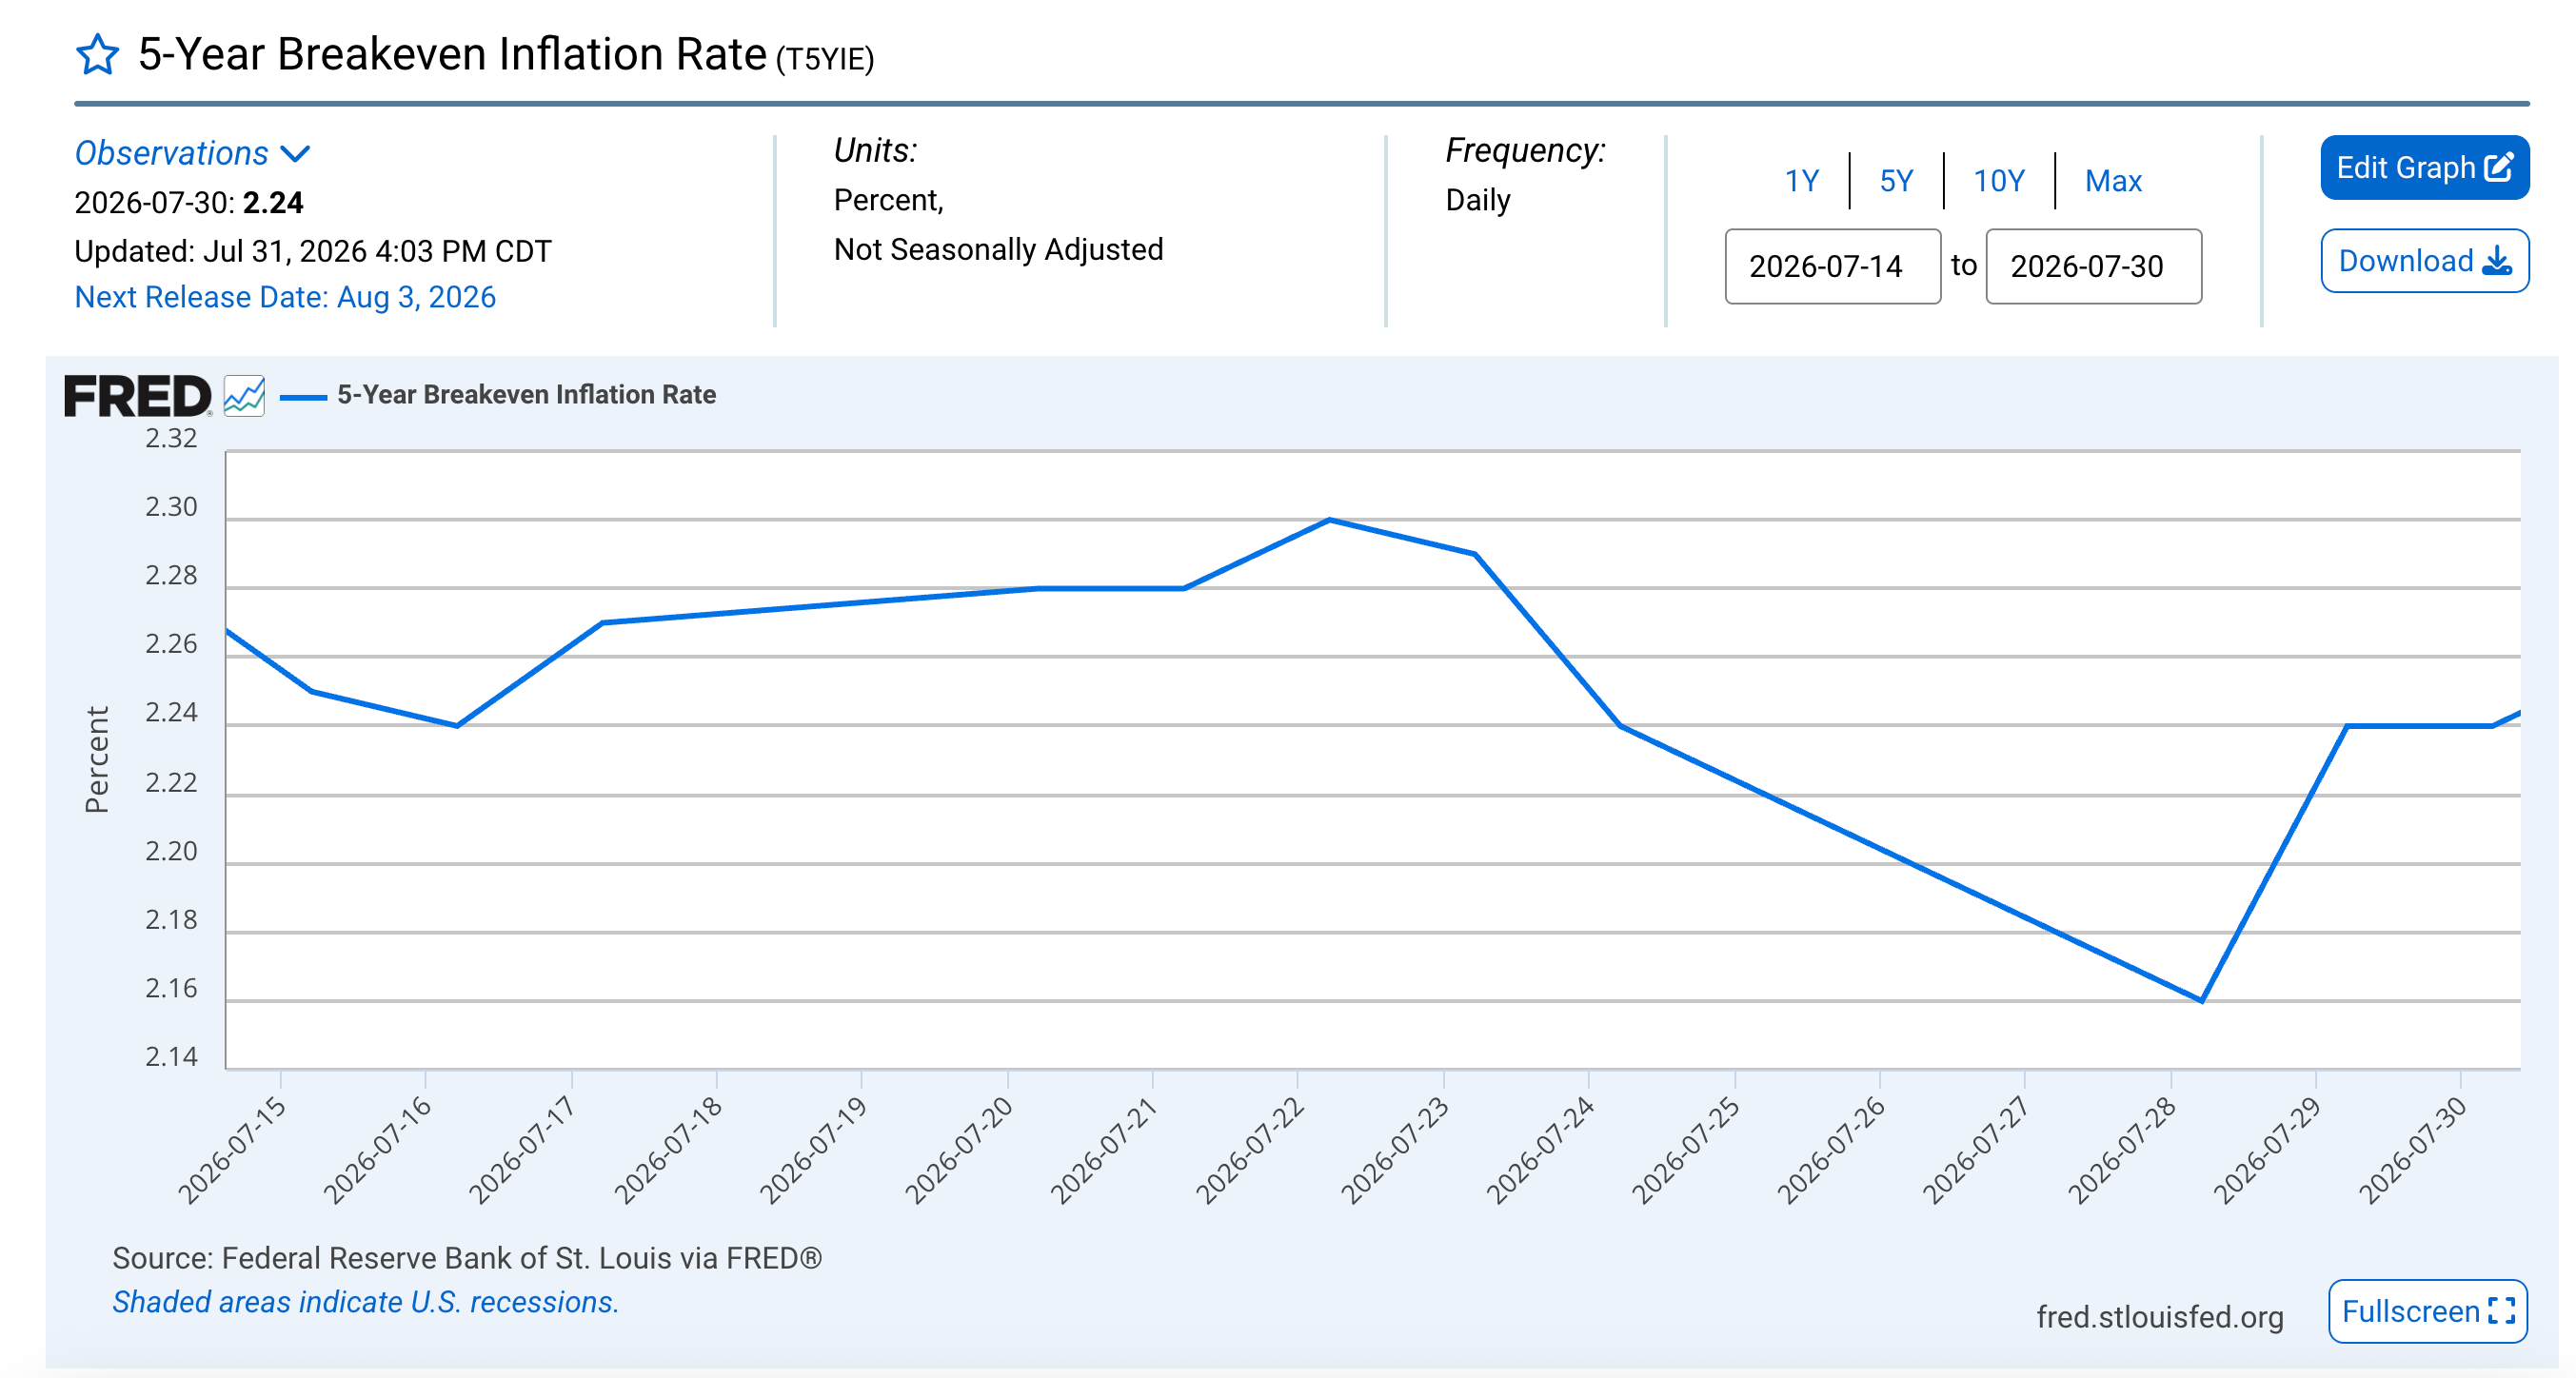This screenshot has height=1378, width=2576.
Task: Open the Edit Graph button
Action: pos(2424,167)
